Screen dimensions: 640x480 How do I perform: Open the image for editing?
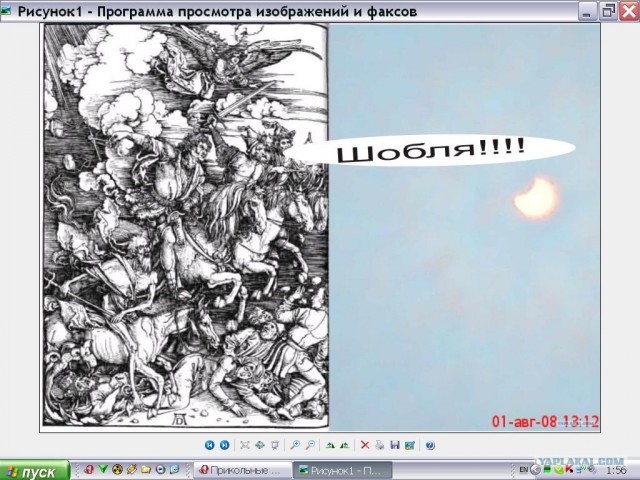point(410,445)
